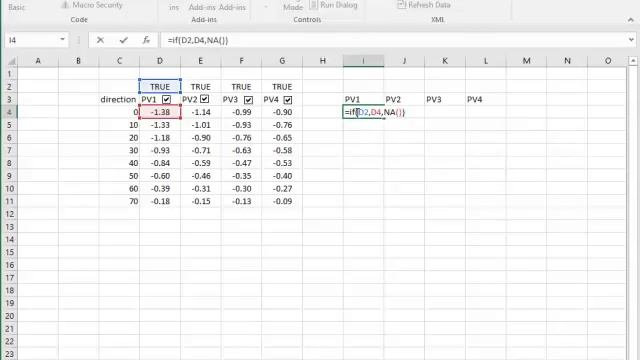
Task: Select all cells with the corner button
Action: coord(11,61)
